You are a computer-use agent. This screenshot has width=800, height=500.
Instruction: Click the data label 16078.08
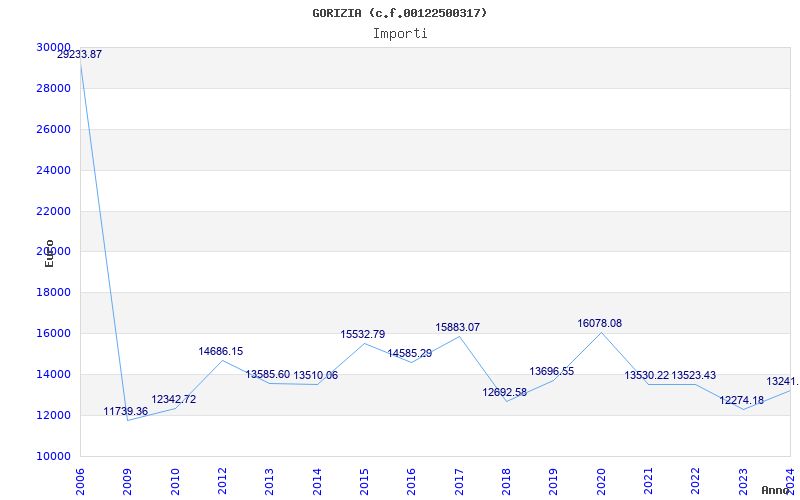[599, 323]
